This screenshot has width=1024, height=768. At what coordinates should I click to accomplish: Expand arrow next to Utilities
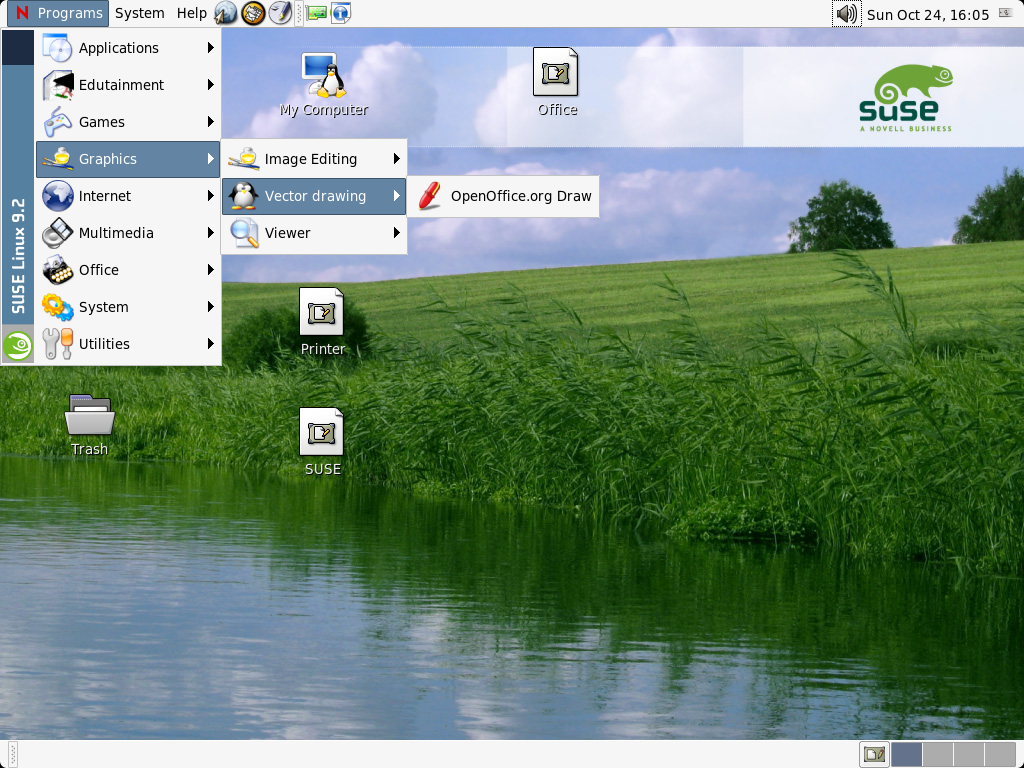tap(210, 344)
